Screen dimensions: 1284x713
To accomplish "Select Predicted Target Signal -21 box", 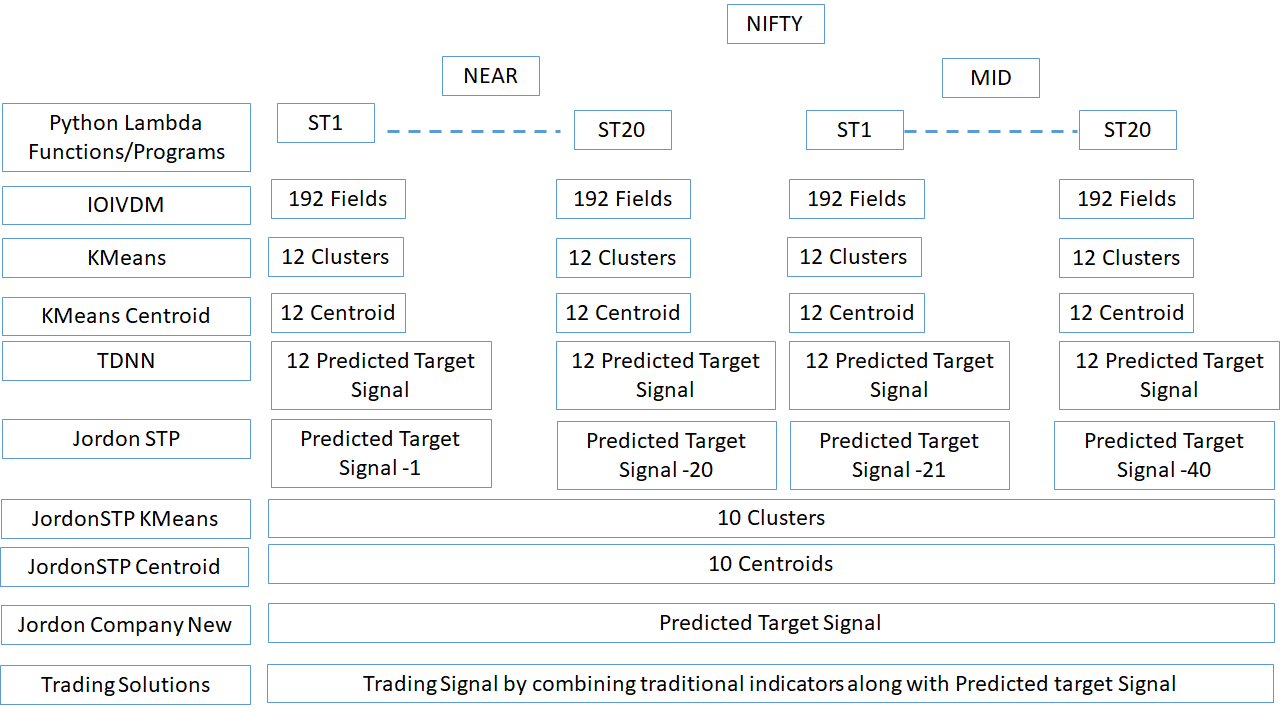I will point(899,455).
